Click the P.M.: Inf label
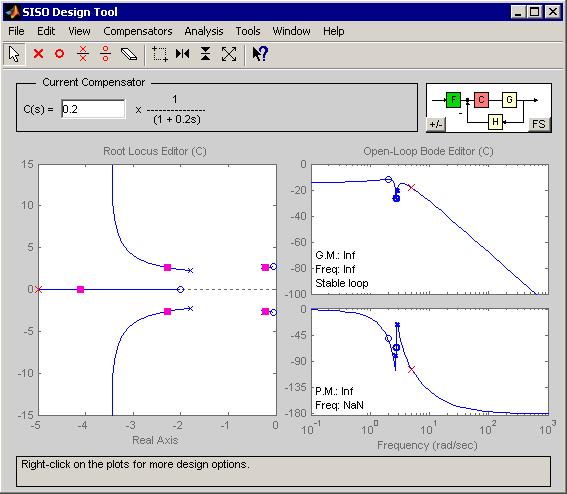This screenshot has height=494, width=567. 334,391
